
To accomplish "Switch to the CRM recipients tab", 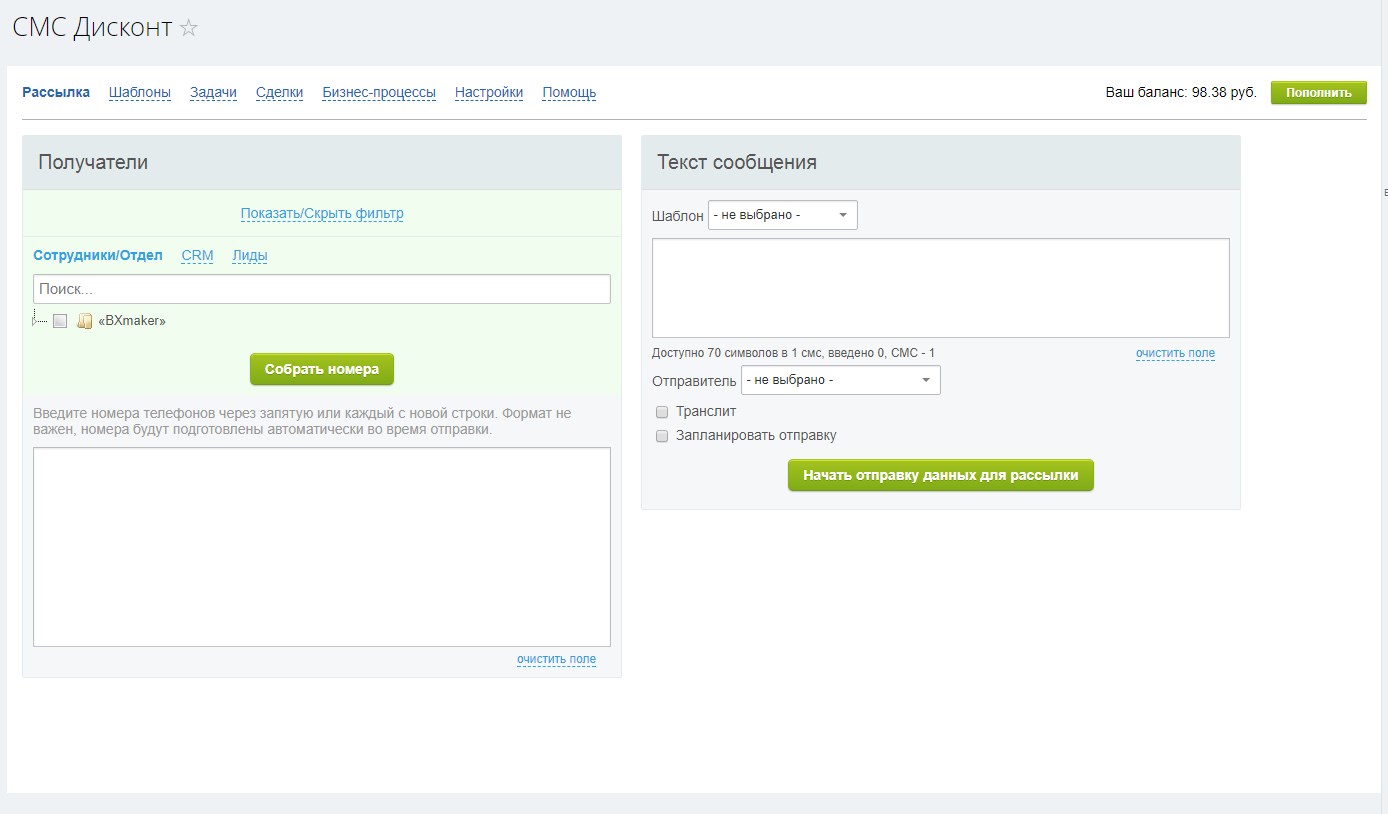I will (x=197, y=255).
